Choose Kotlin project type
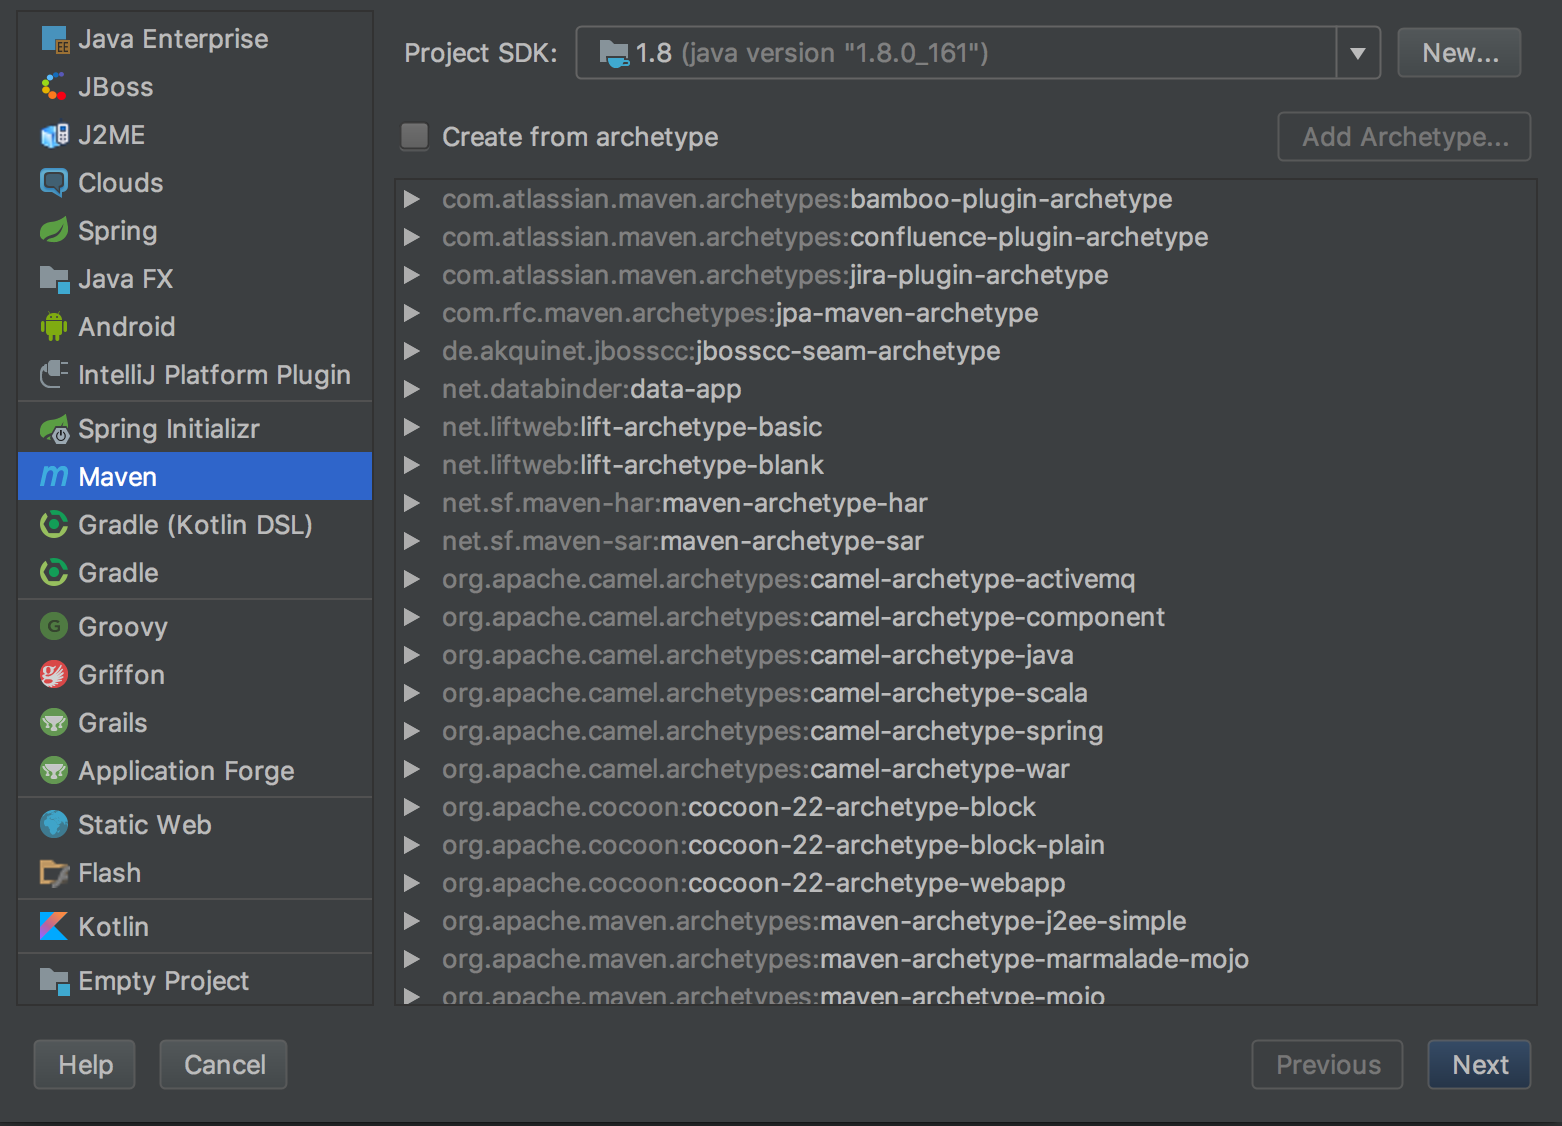This screenshot has width=1562, height=1126. coord(195,927)
